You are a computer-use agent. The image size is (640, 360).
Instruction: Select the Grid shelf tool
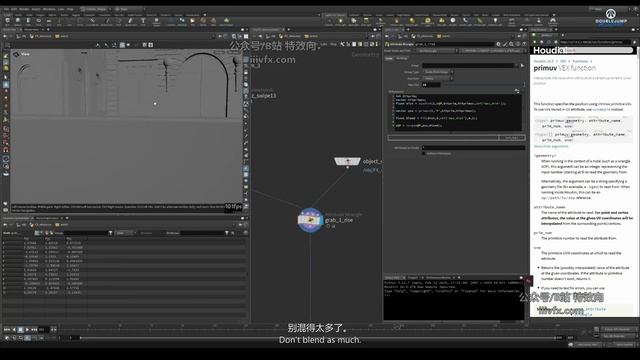click(x=49, y=21)
